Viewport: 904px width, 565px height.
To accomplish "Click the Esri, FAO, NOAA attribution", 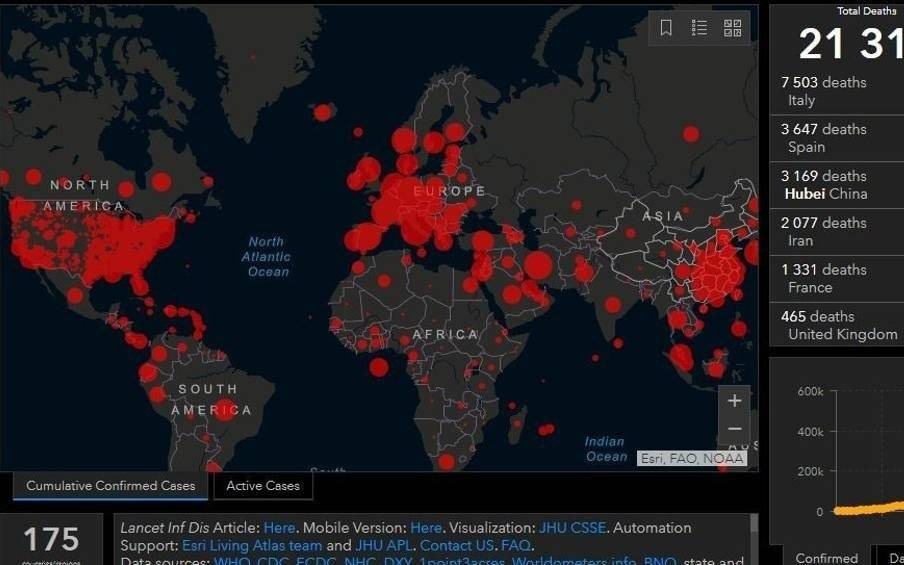I will pos(692,459).
